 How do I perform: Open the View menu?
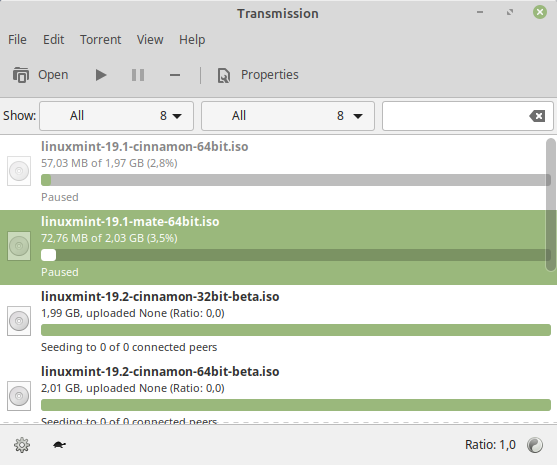(150, 39)
